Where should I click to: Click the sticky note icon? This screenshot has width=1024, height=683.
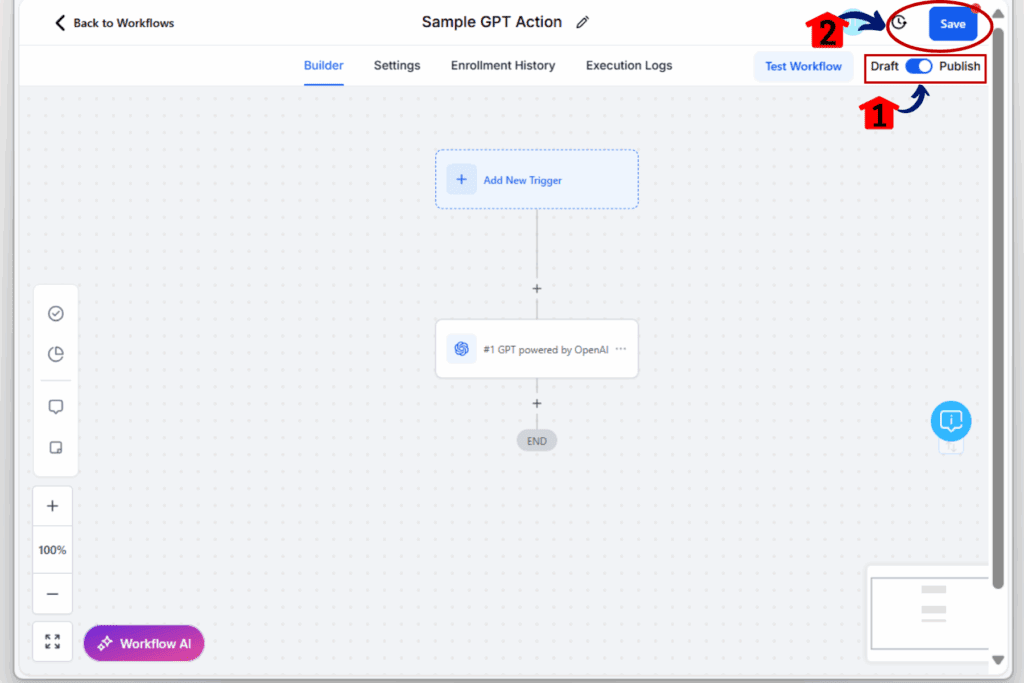coord(56,447)
